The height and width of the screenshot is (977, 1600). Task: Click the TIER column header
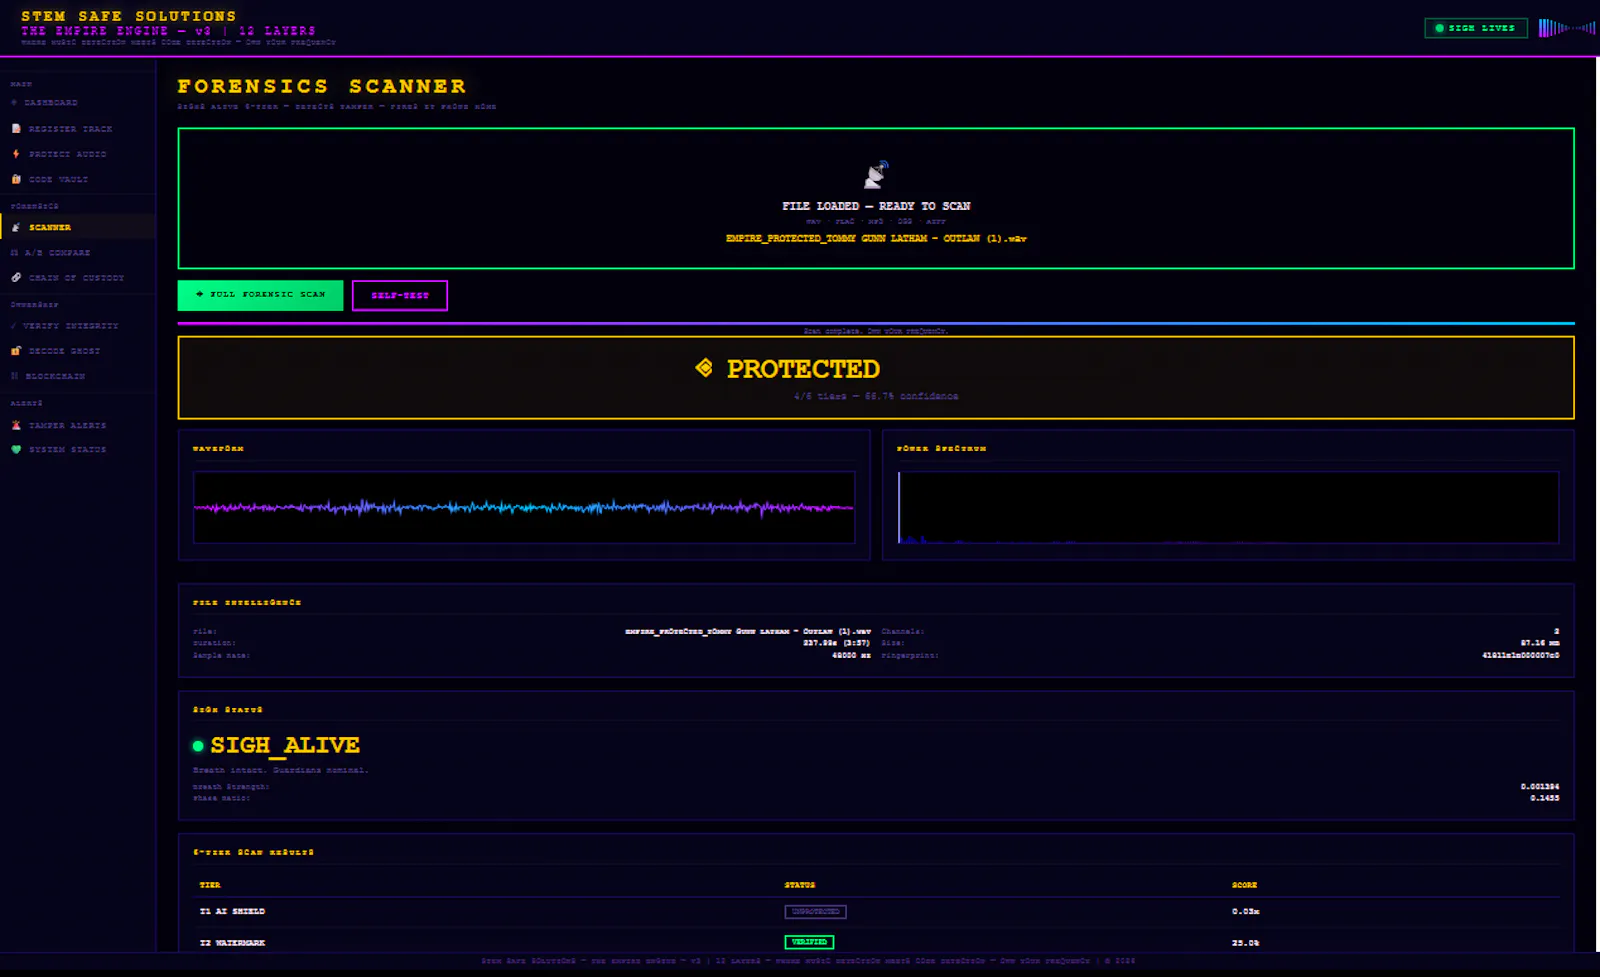210,885
